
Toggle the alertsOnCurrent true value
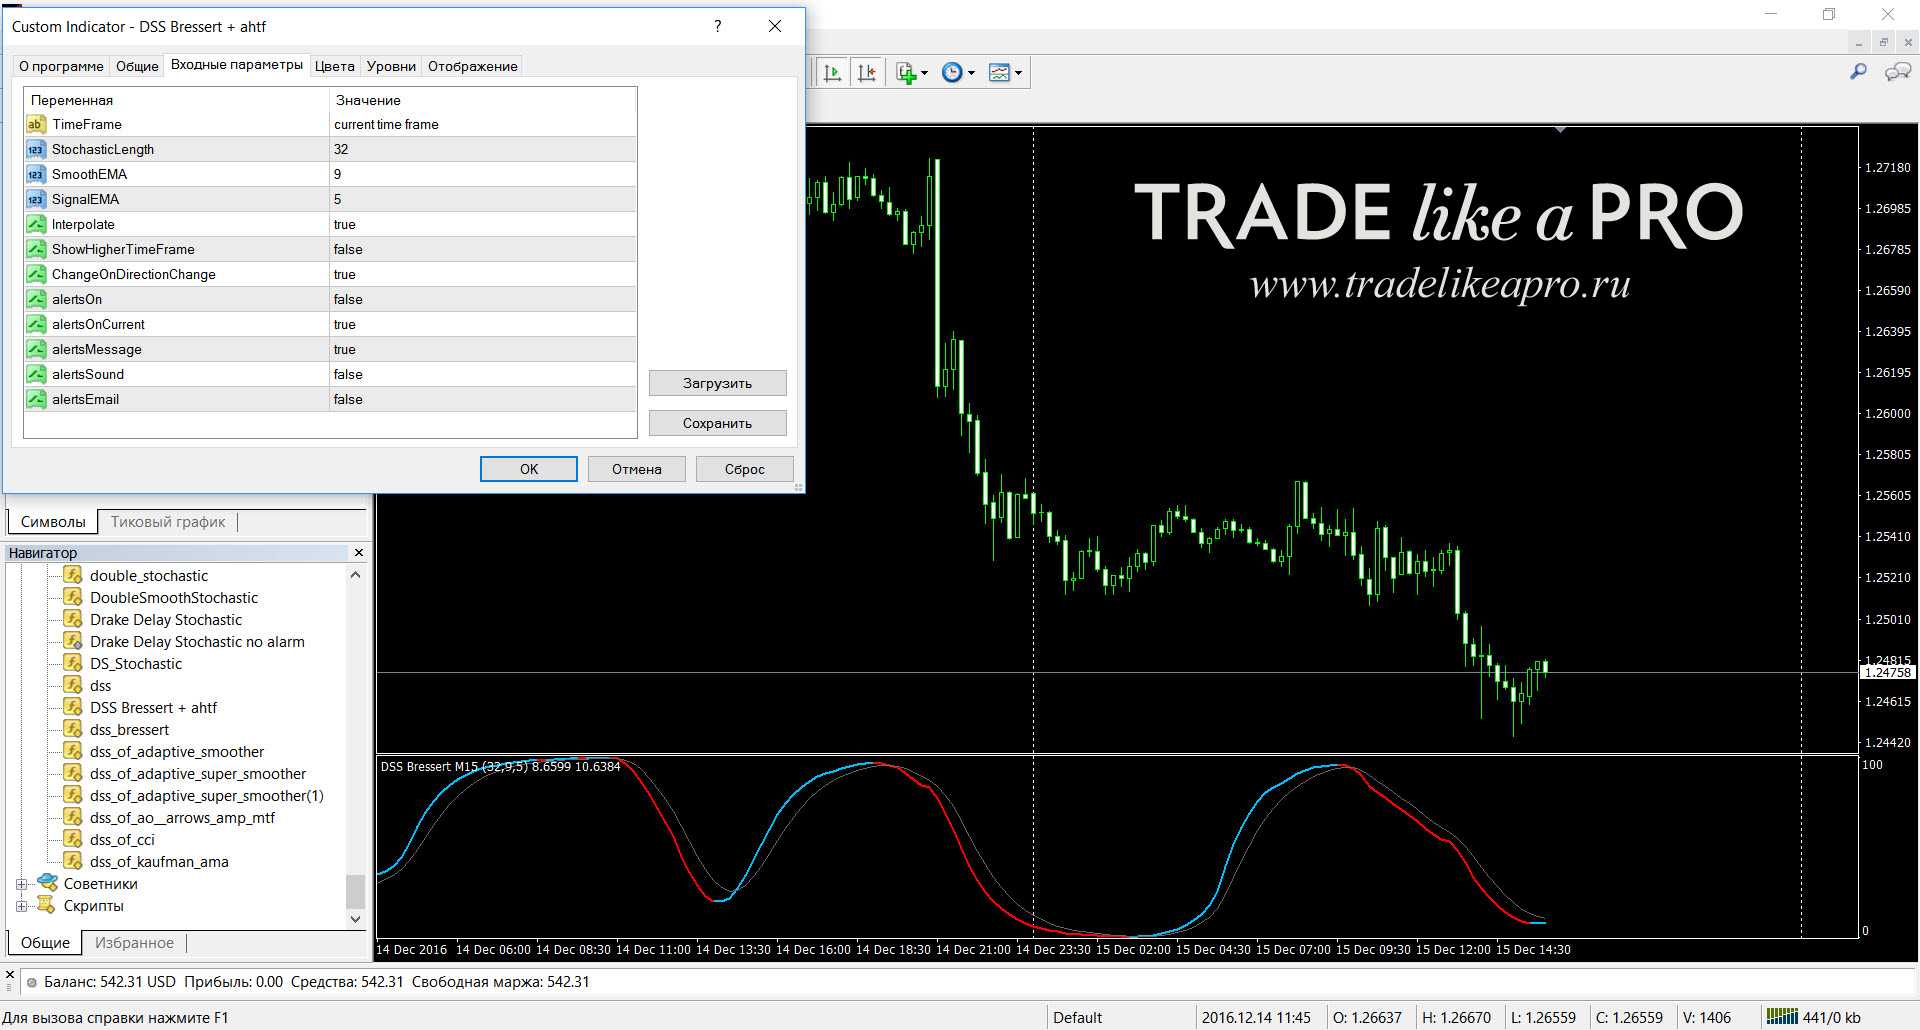click(x=483, y=324)
